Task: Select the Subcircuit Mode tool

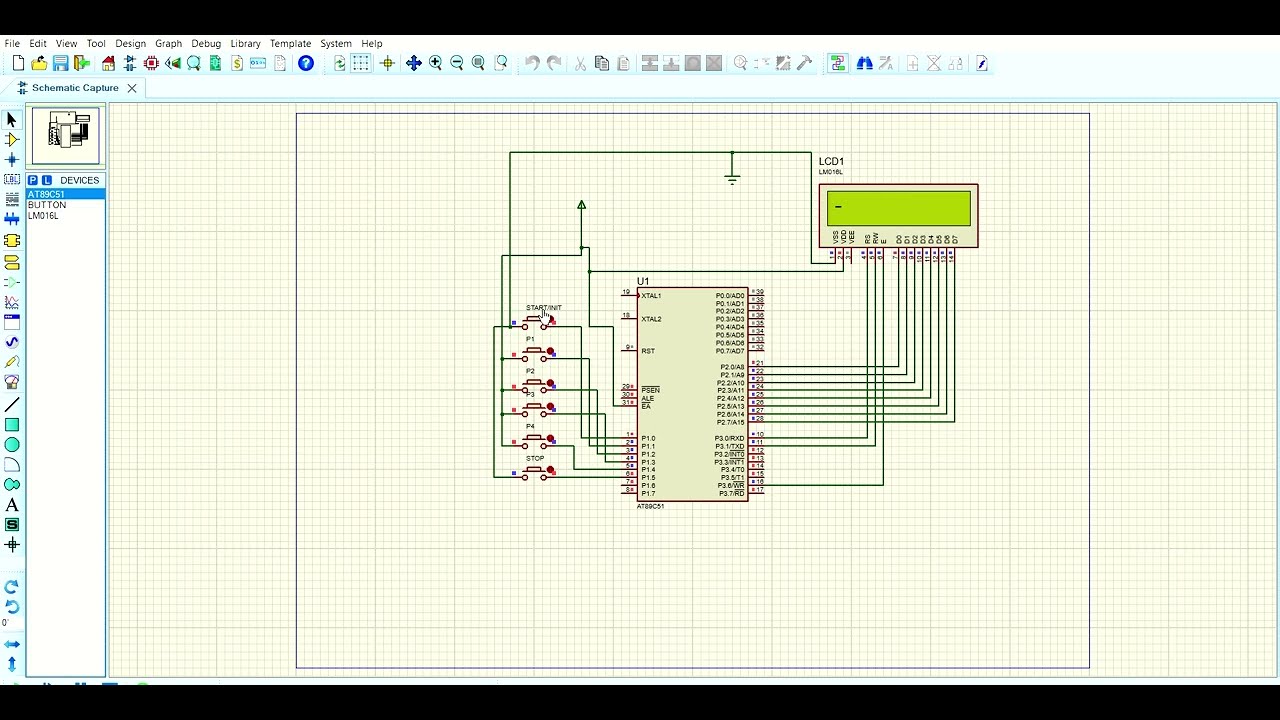Action: click(x=12, y=241)
